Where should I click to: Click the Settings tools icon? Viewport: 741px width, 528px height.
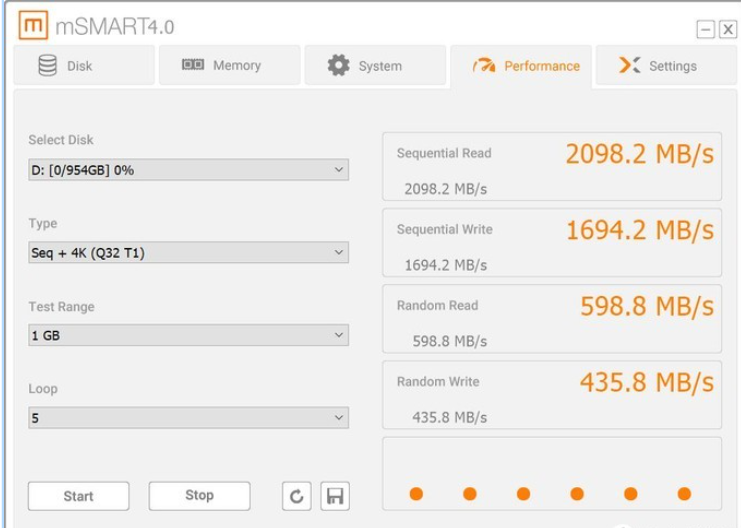(x=630, y=65)
